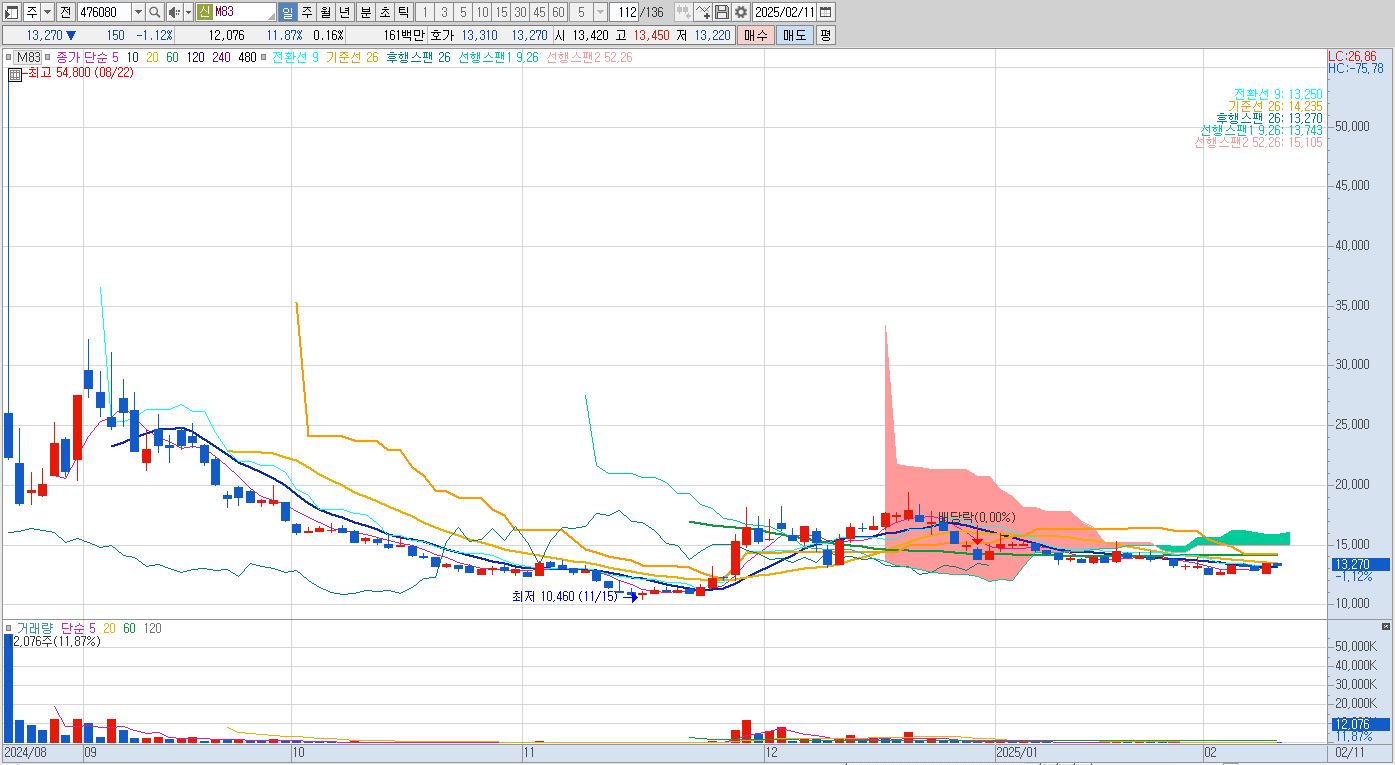Choose the 1 interval preset

click(425, 12)
